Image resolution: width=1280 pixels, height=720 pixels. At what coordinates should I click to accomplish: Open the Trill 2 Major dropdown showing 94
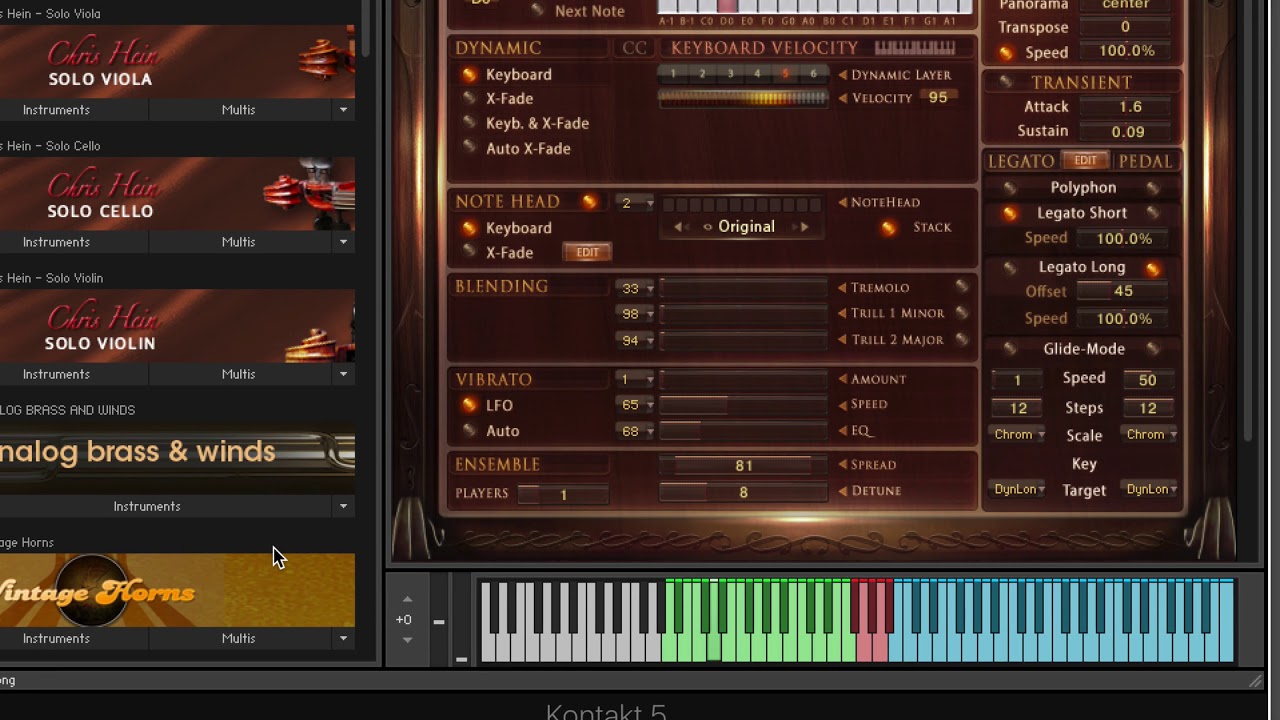pos(635,341)
